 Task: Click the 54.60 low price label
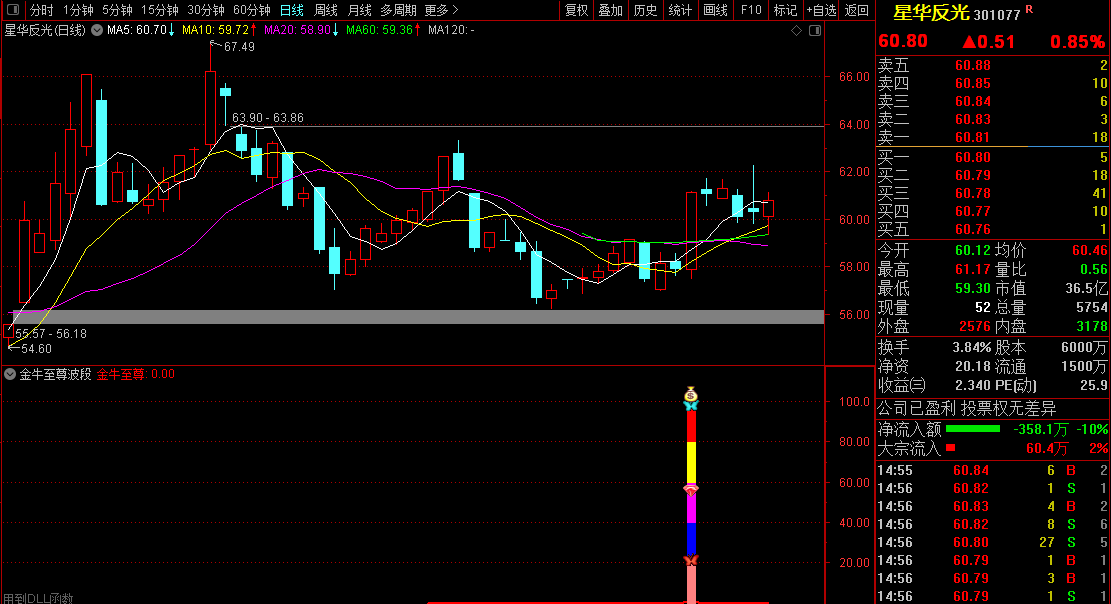pyautogui.click(x=36, y=349)
